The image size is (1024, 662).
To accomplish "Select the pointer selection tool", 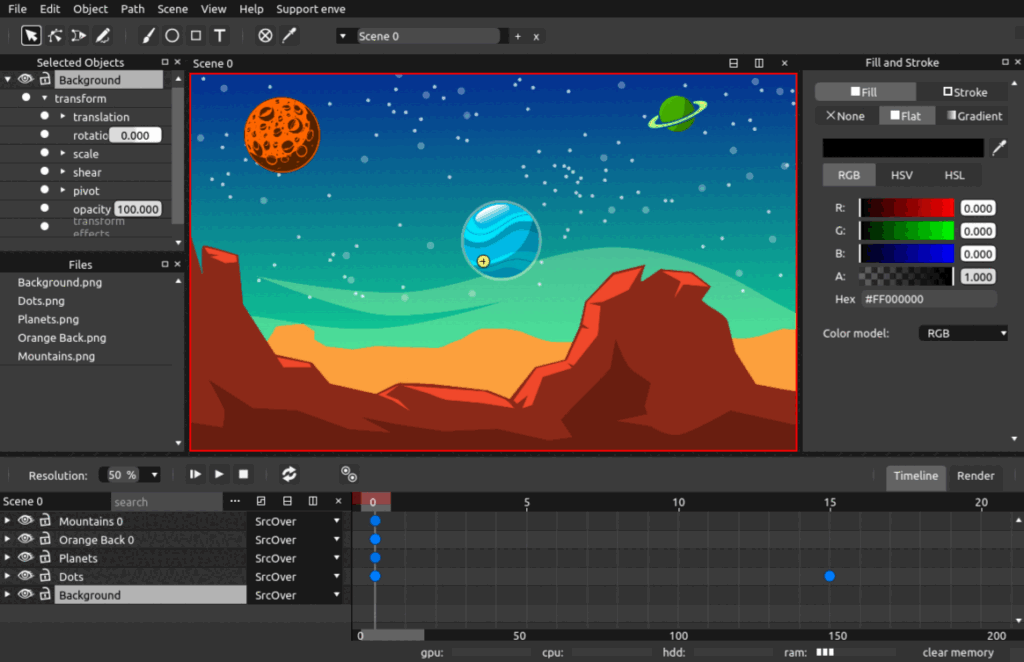I will [31, 36].
